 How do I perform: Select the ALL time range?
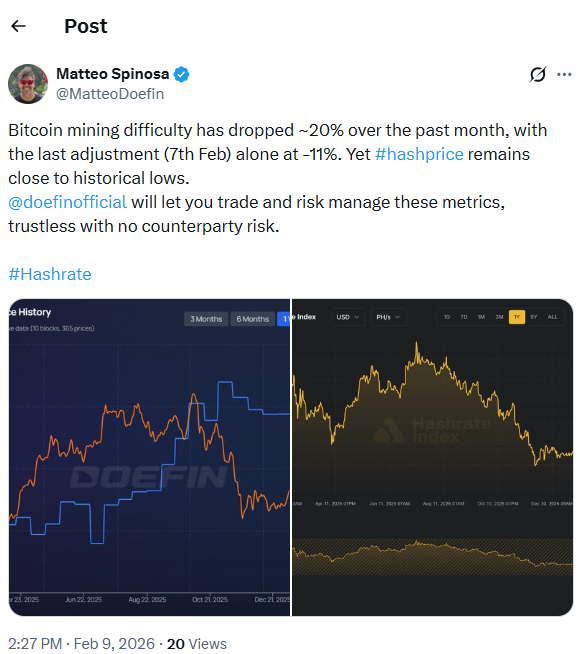[552, 317]
